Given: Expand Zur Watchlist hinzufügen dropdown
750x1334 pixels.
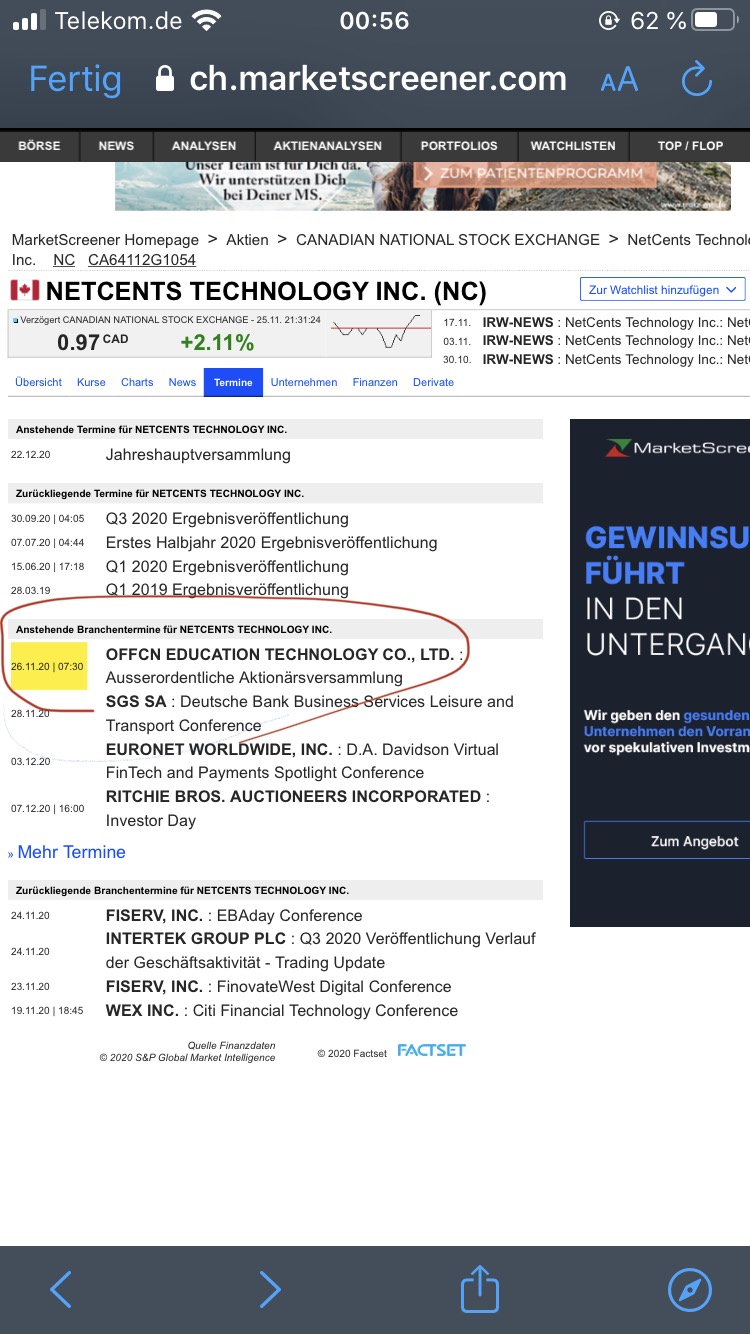Looking at the screenshot, I should [x=662, y=290].
